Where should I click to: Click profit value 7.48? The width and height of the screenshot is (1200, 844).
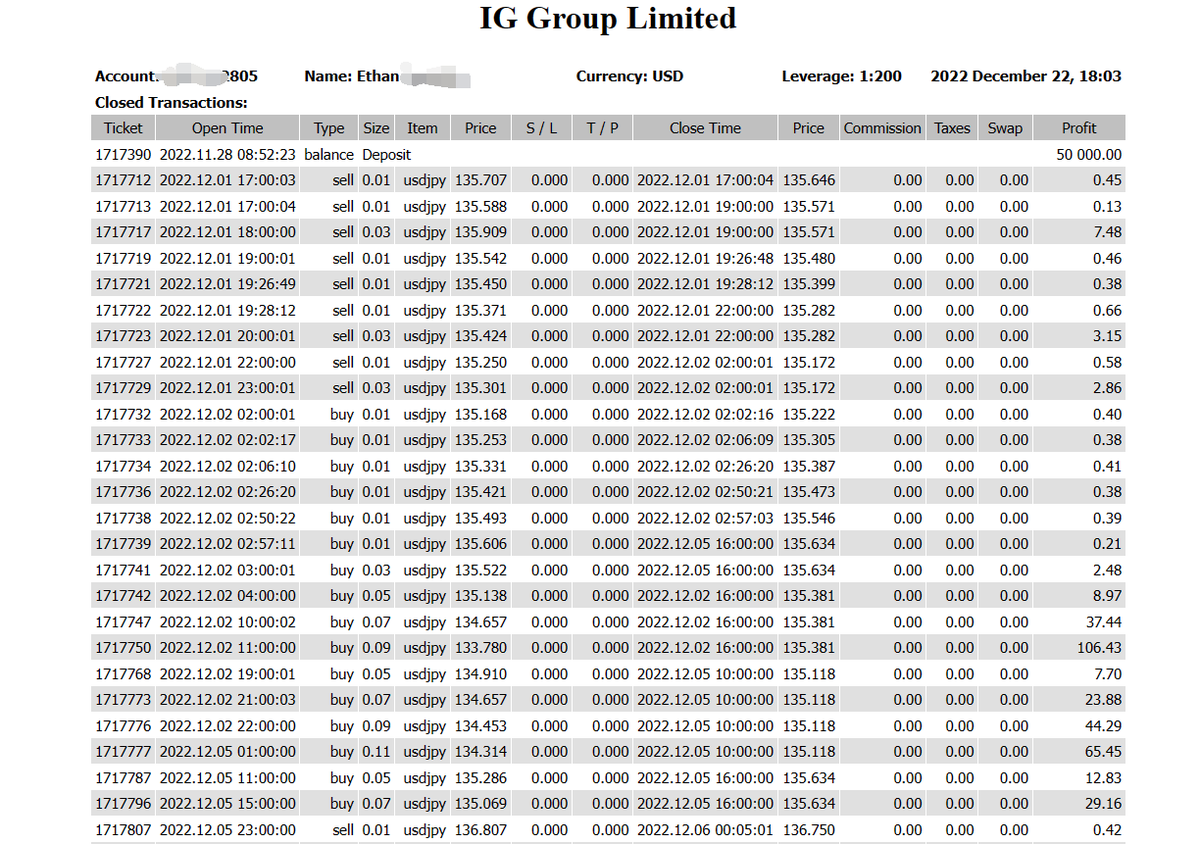[x=1108, y=232]
